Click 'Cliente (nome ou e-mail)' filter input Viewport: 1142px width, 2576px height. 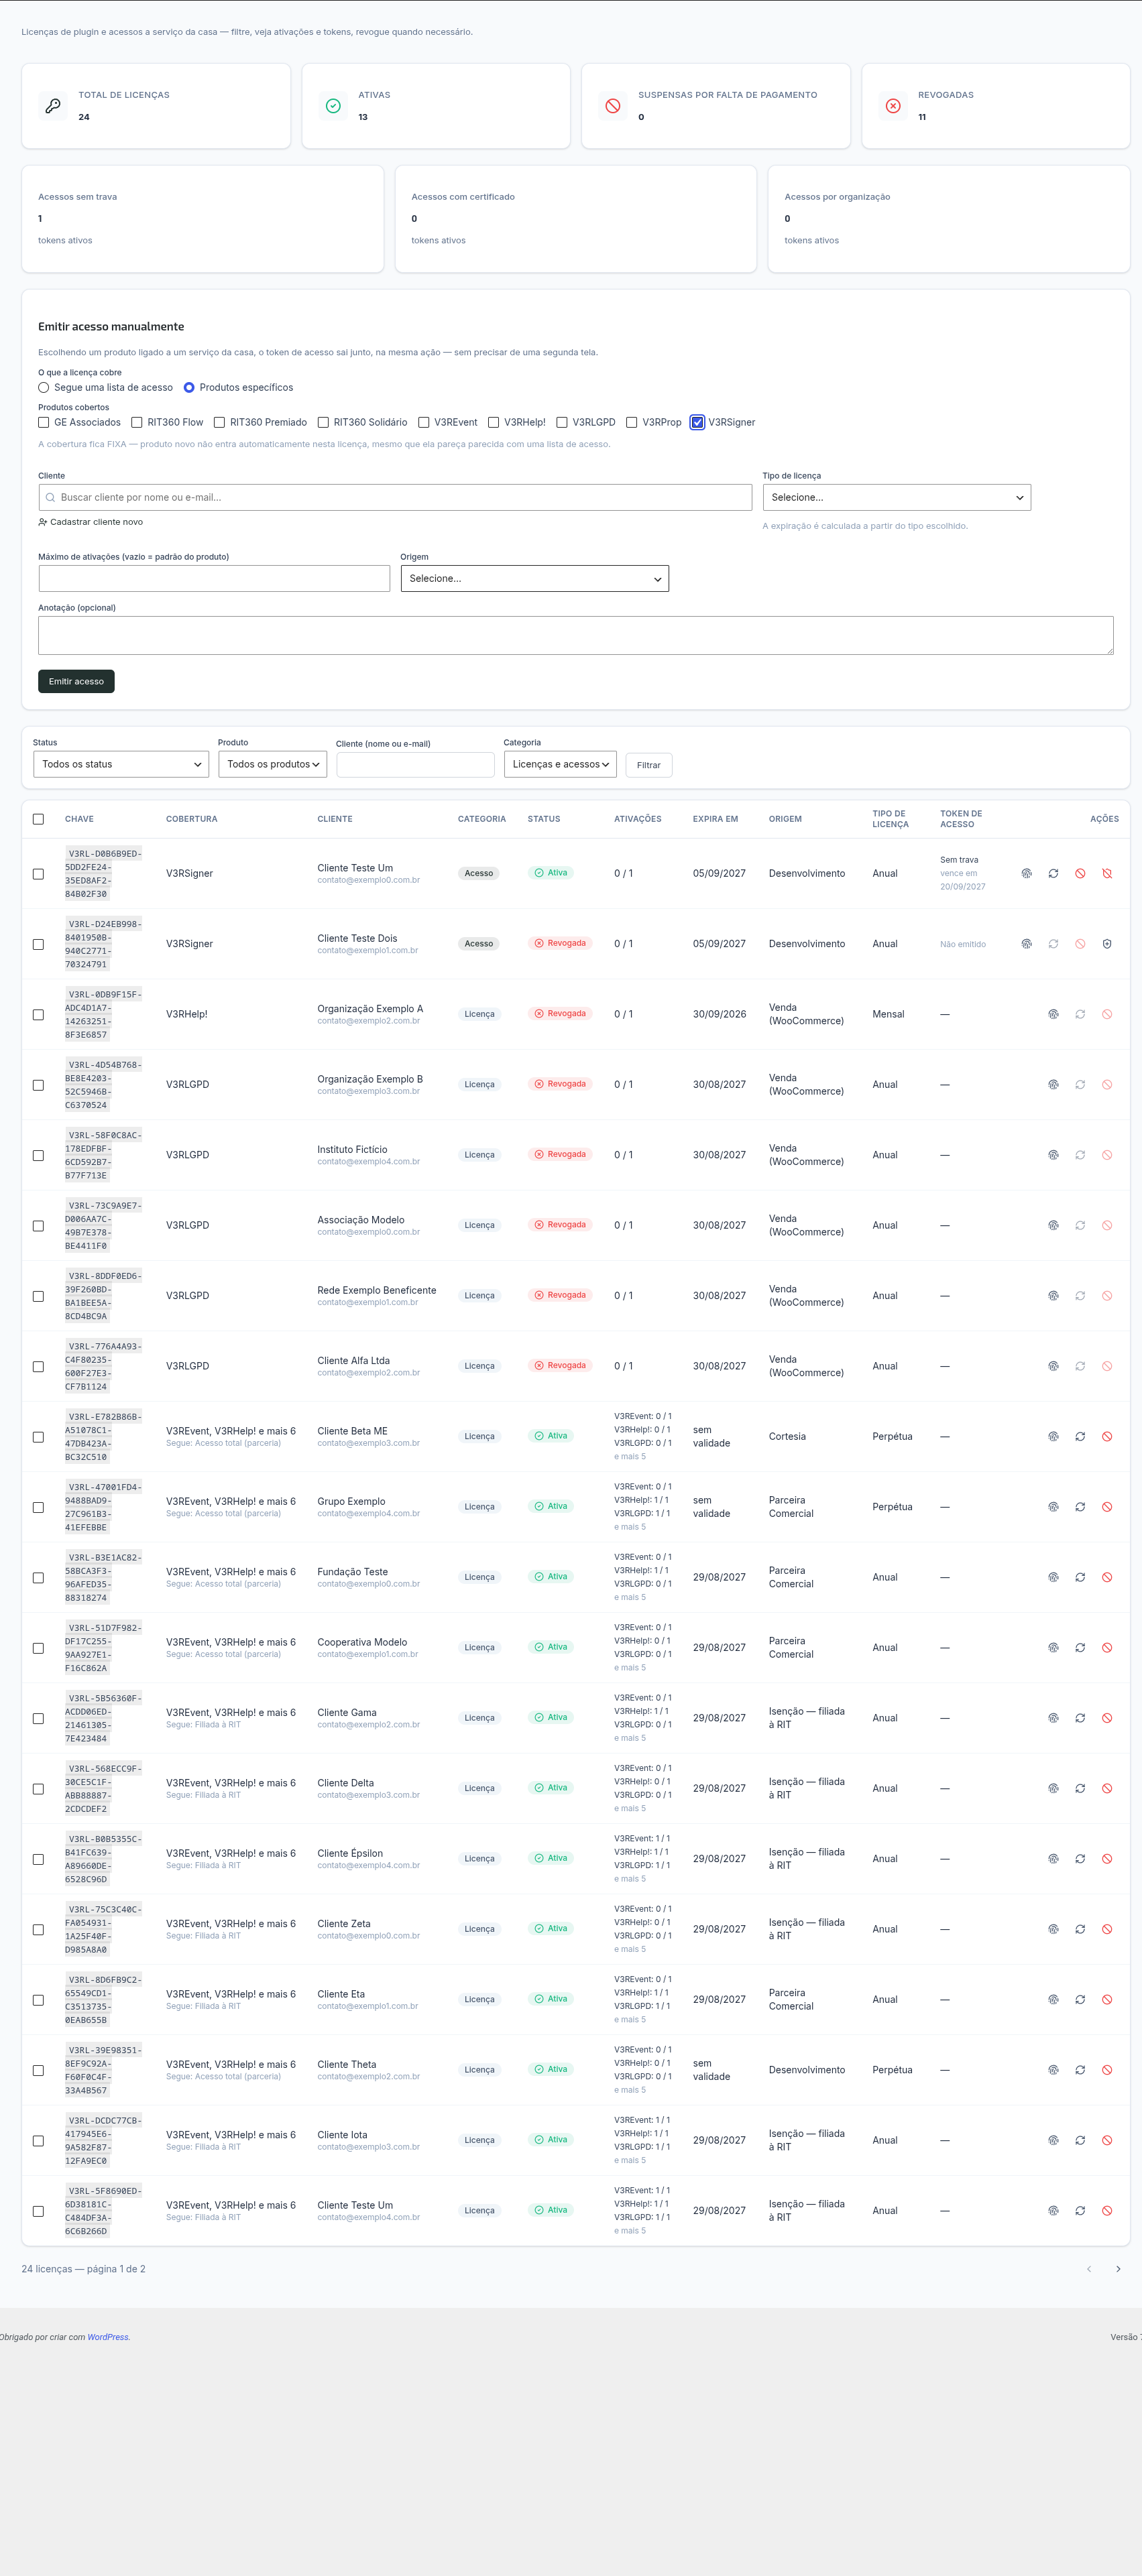coord(415,766)
